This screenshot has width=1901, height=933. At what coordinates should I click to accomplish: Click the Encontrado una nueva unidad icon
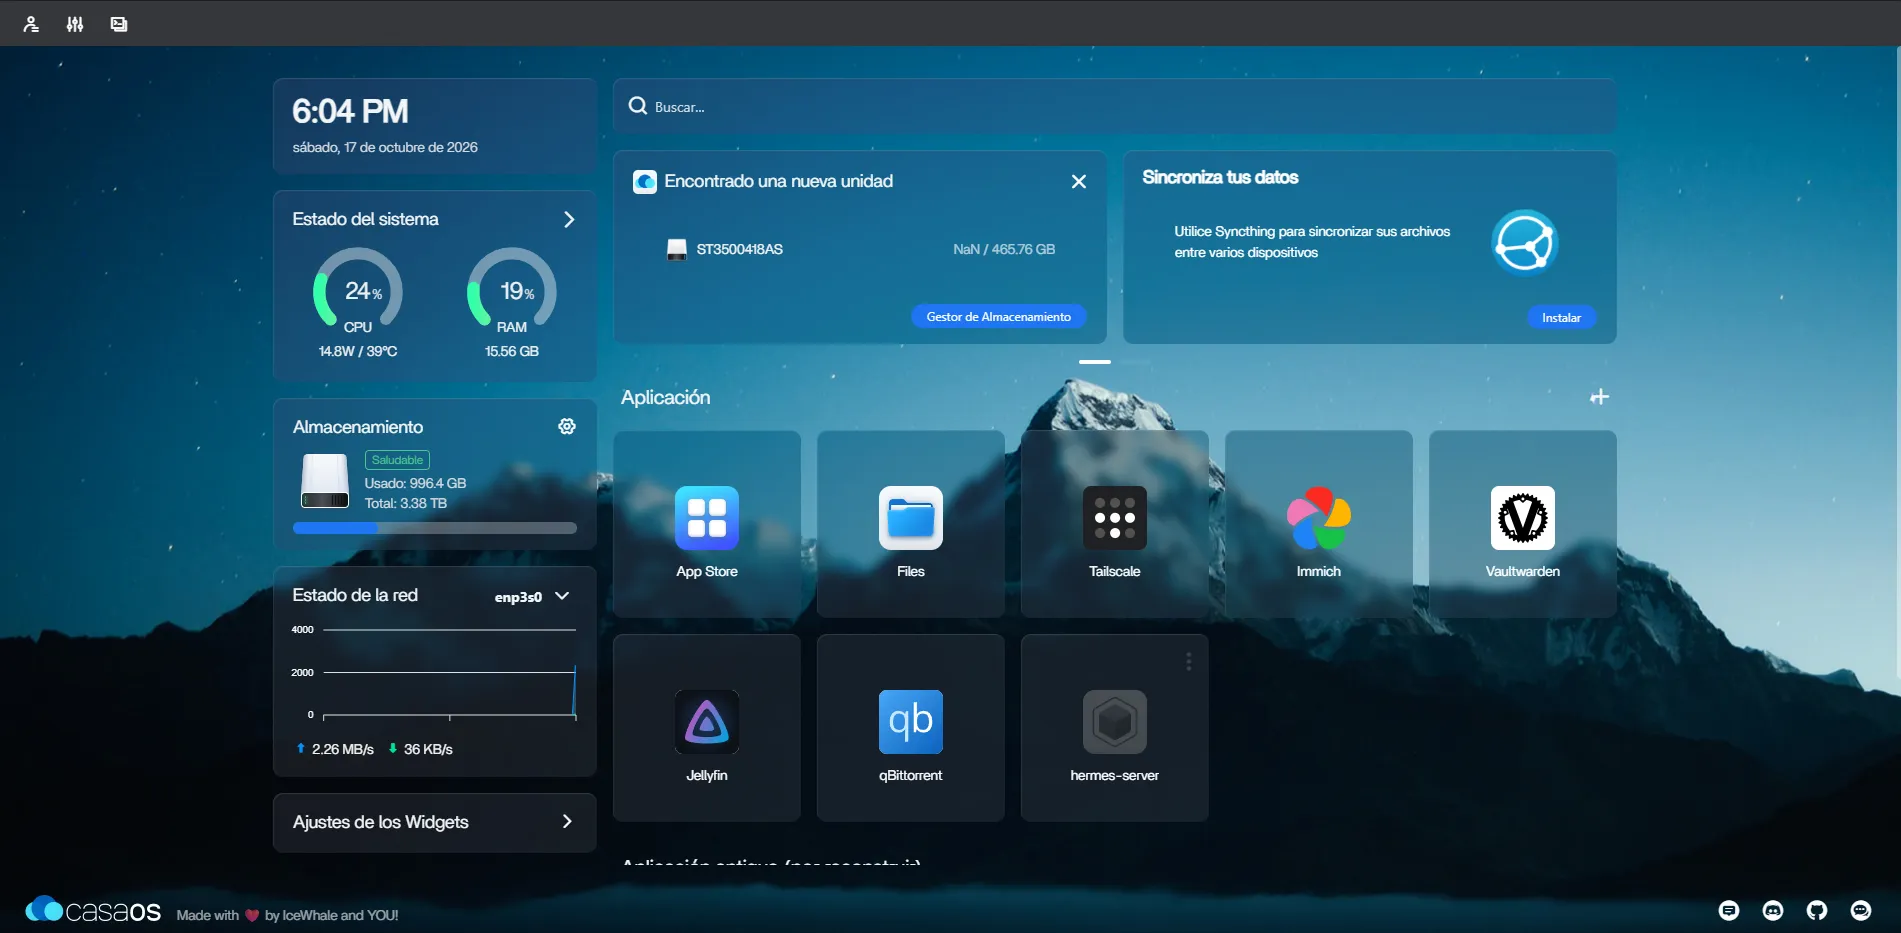(x=645, y=181)
